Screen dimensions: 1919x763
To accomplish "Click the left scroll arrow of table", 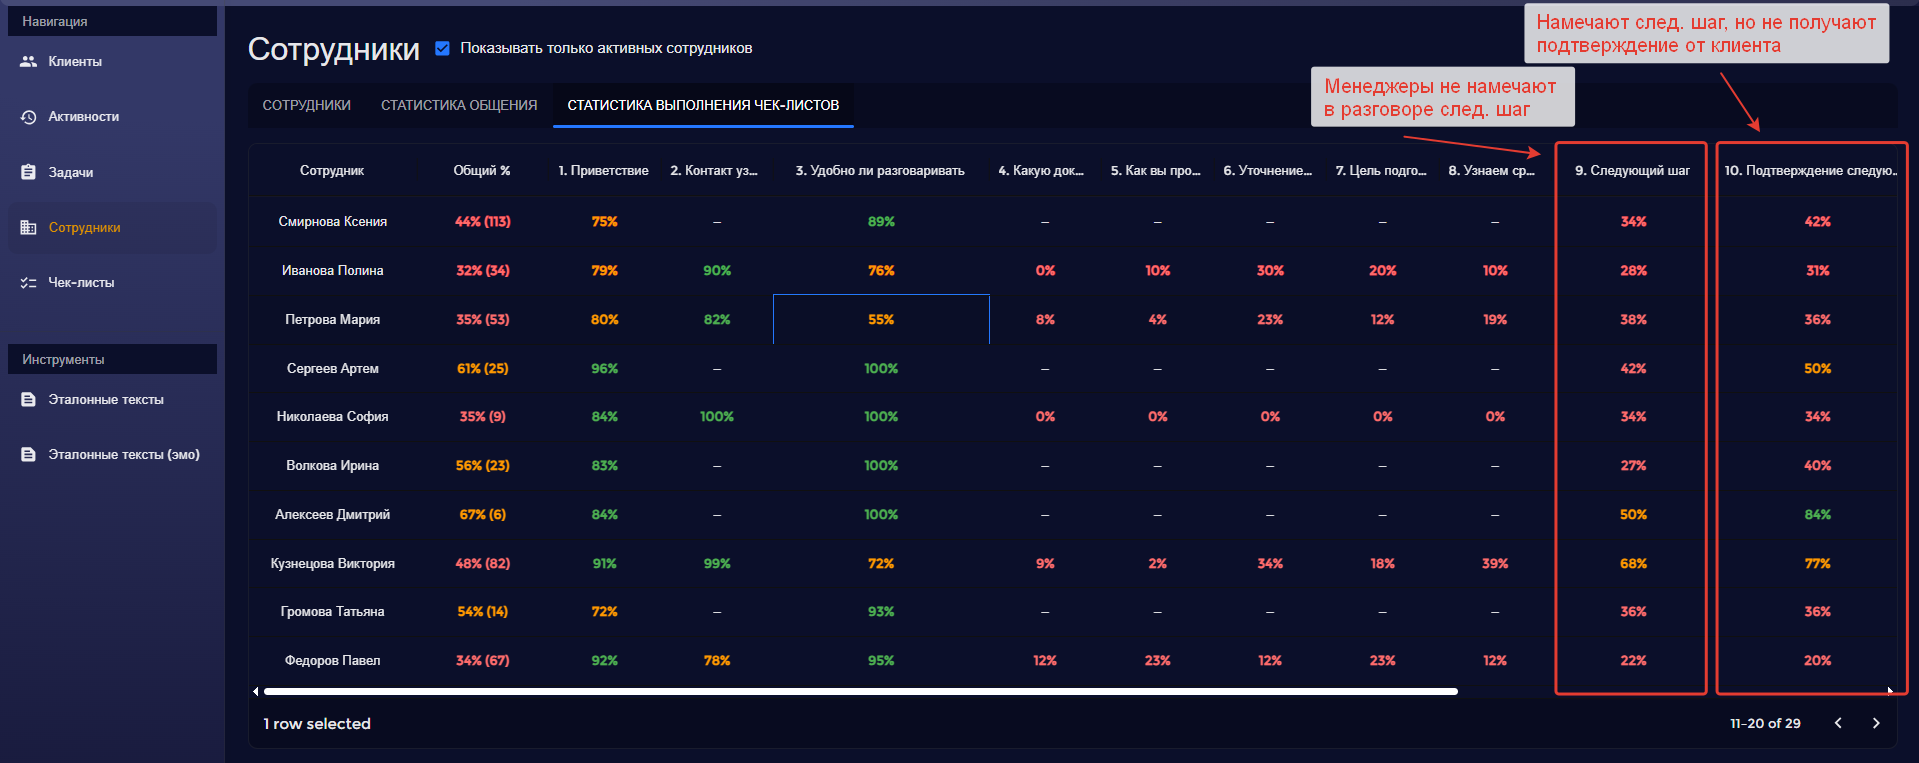I will click(x=256, y=691).
